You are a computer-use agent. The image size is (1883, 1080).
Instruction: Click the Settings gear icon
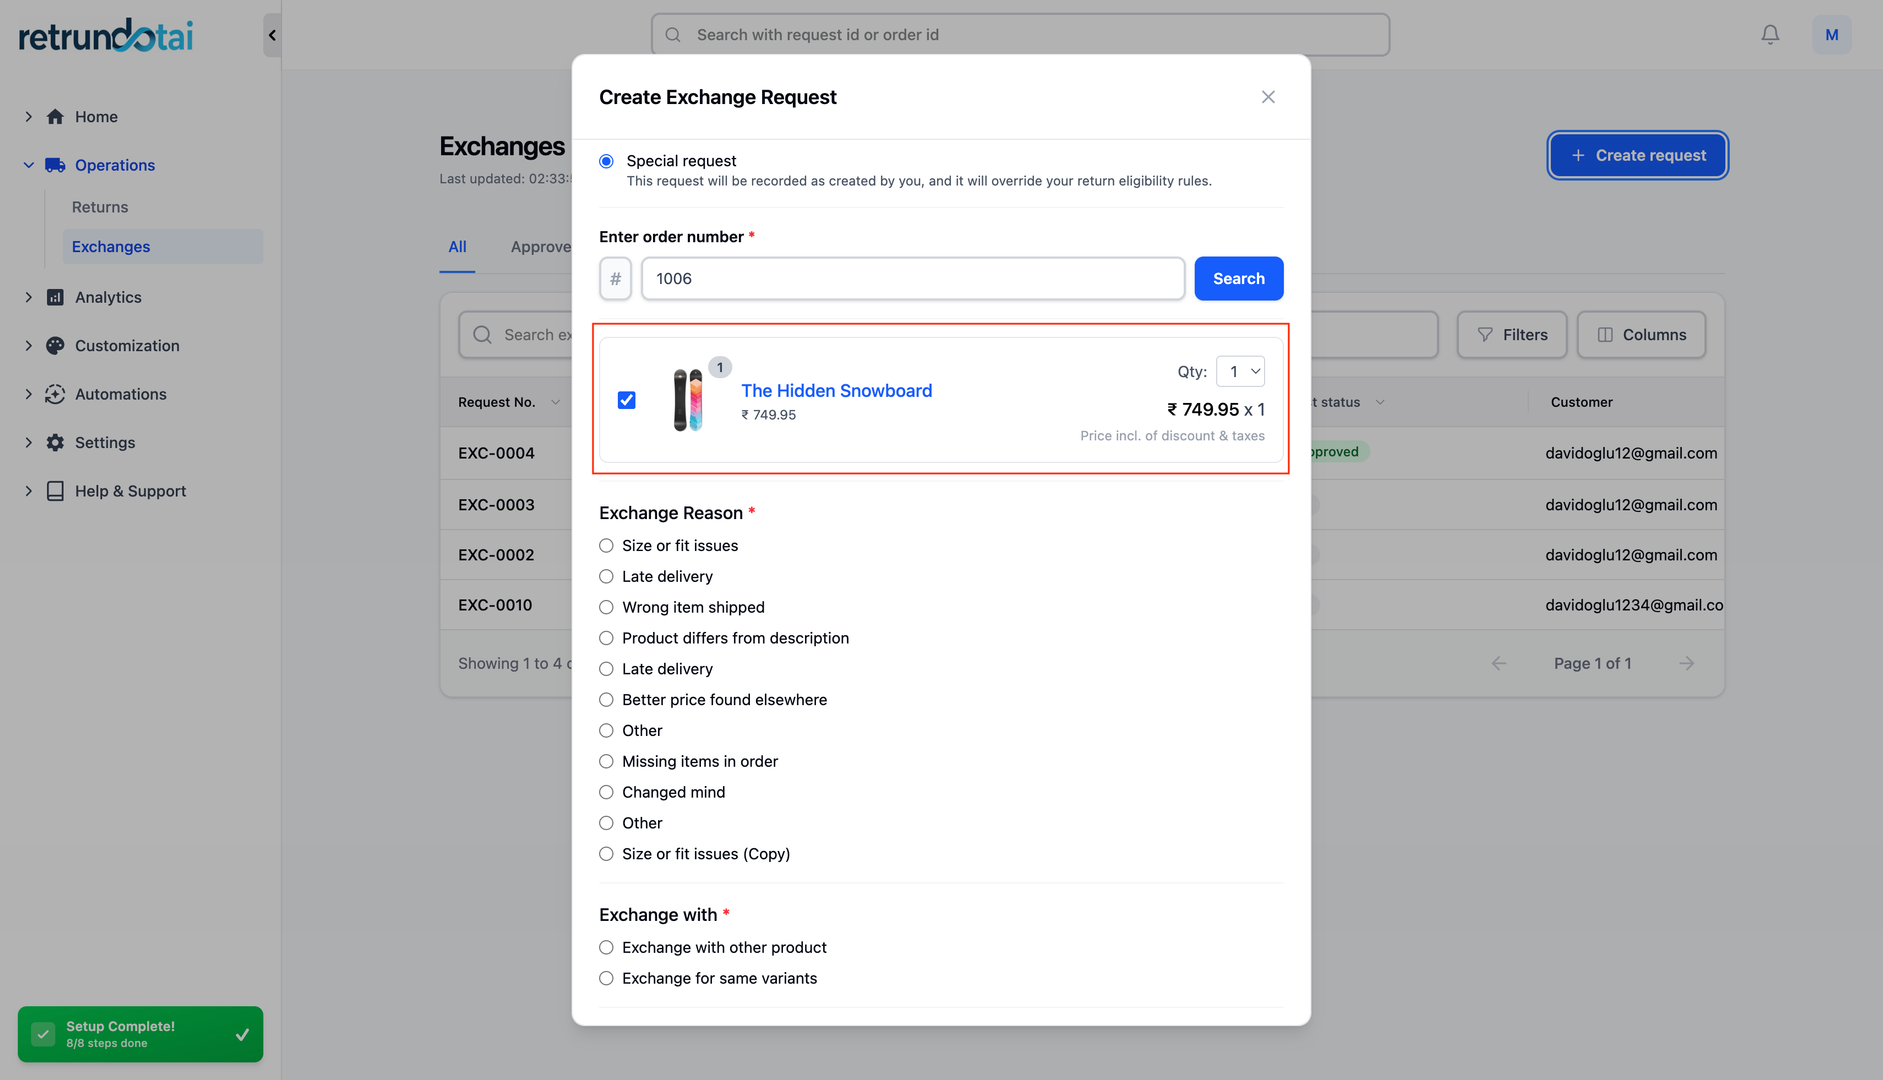tap(55, 443)
